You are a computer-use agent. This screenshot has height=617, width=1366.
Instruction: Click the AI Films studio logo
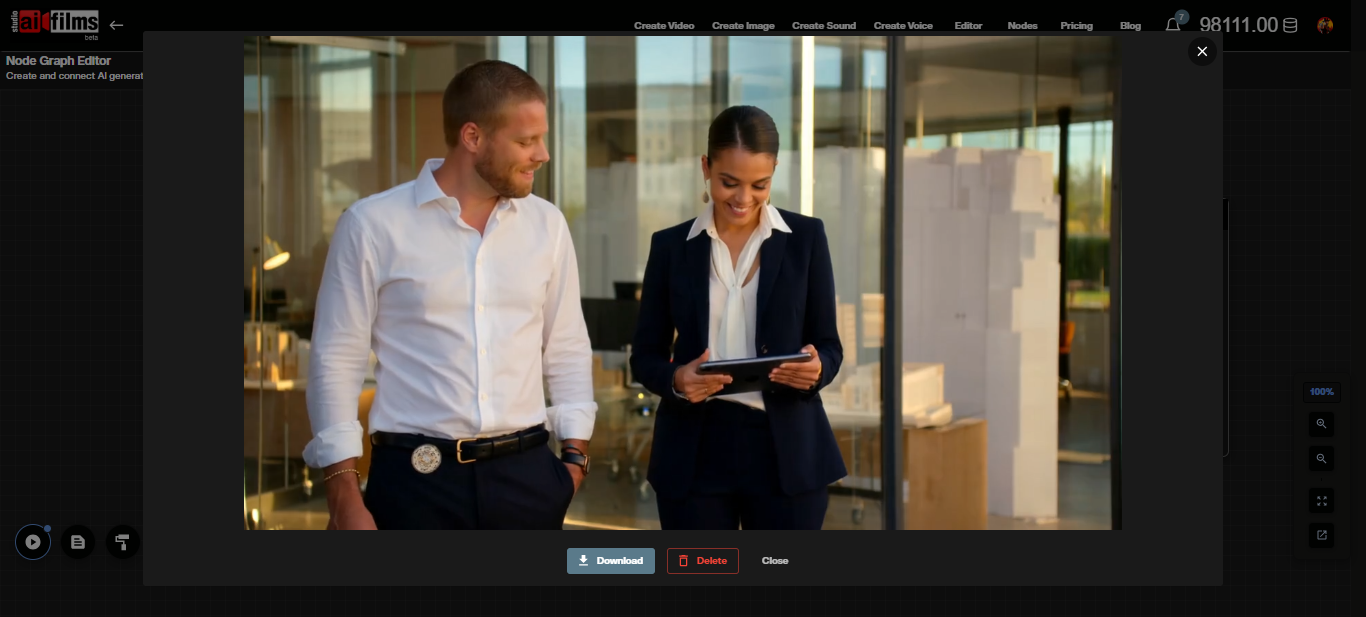click(x=55, y=22)
